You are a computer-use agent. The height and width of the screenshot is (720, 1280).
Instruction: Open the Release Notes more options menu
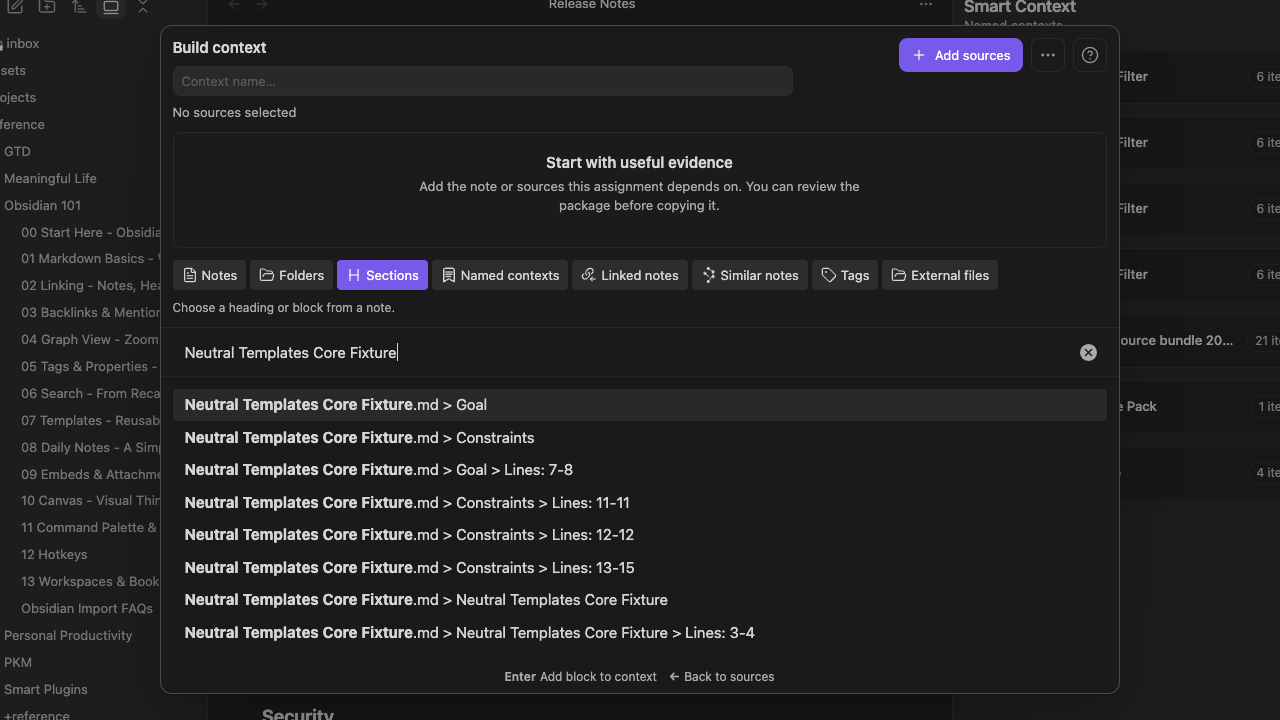926,5
